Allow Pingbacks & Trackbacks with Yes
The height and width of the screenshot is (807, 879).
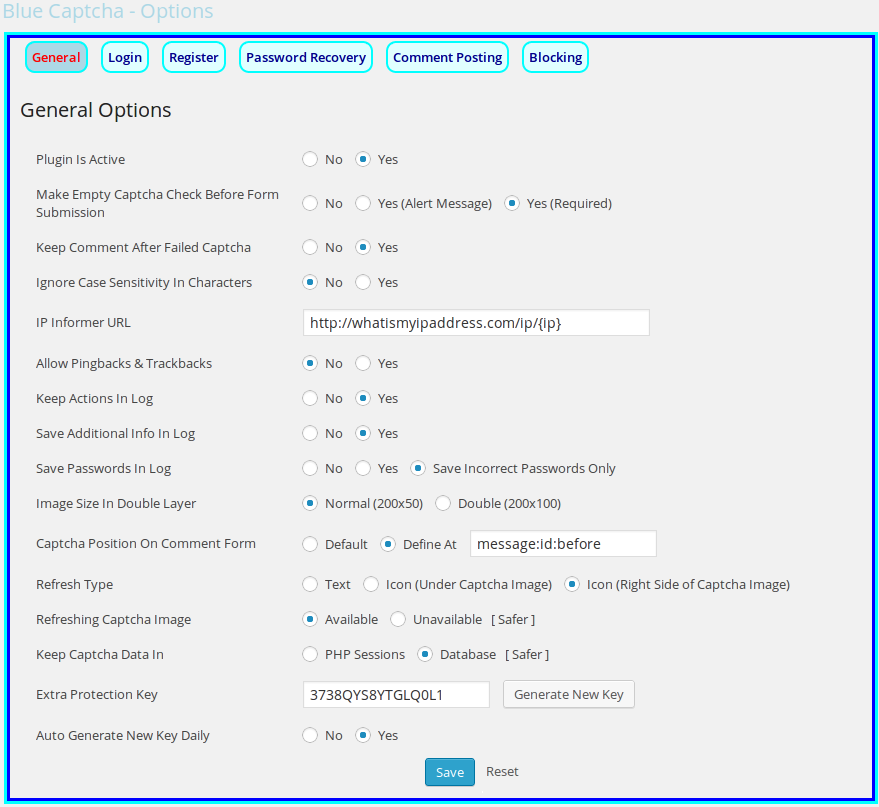363,363
